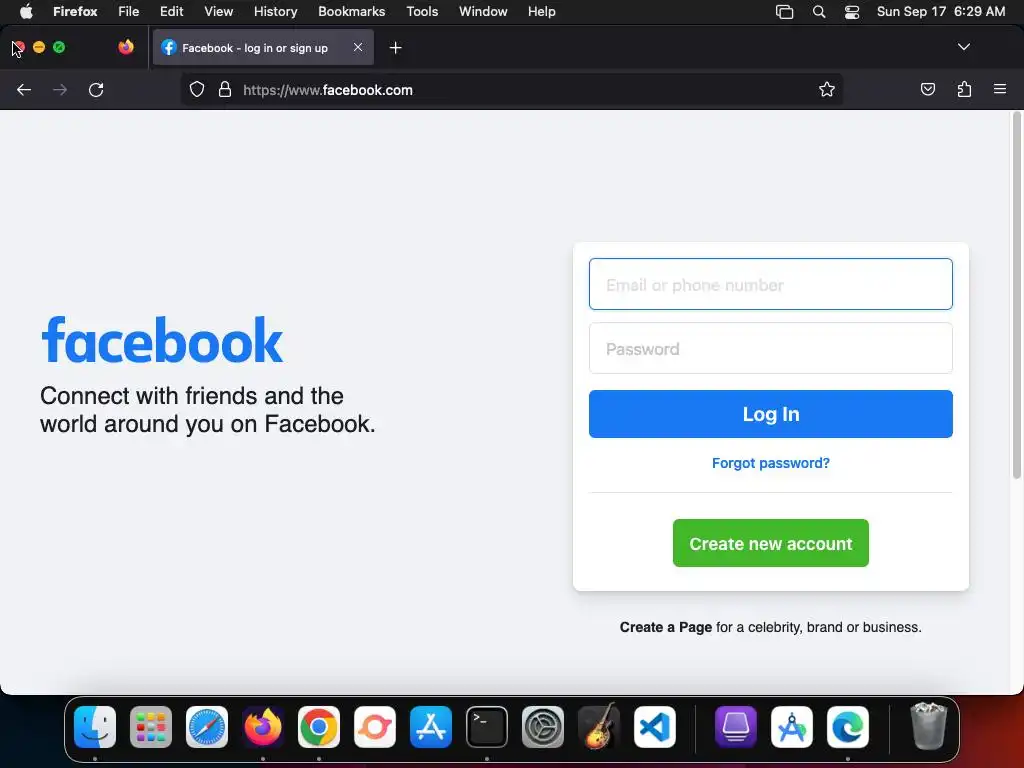
Task: Open Firefox application hamburger menu
Action: point(1000,89)
